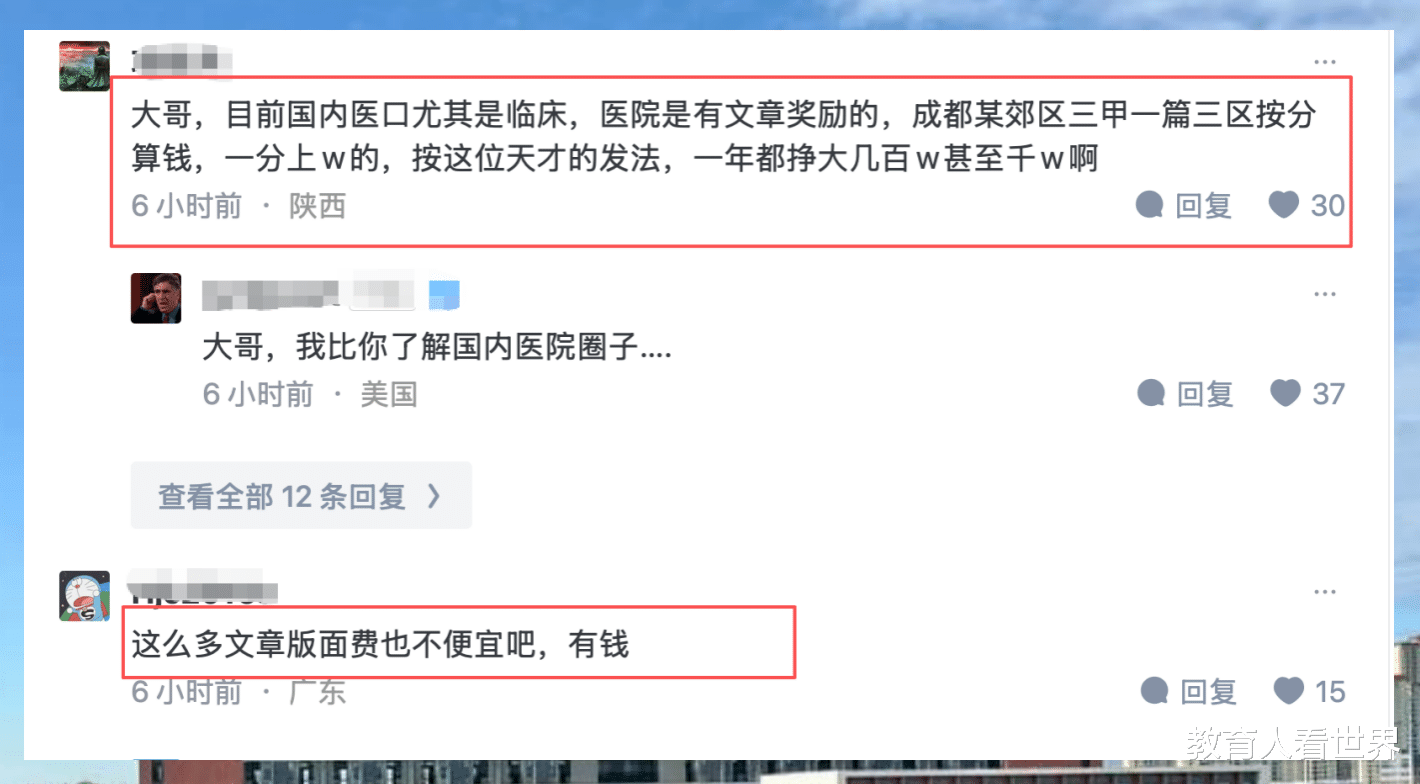Click 回复 text on the 广东 comment
Image resolution: width=1420 pixels, height=784 pixels.
pos(1208,691)
